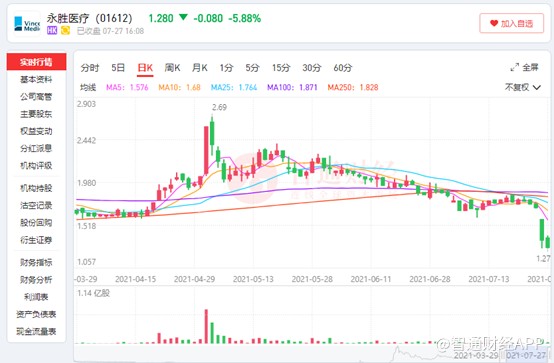This screenshot has width=554, height=363.
Task: Click the MA100: 1.871 indicator label
Action: pos(292,87)
